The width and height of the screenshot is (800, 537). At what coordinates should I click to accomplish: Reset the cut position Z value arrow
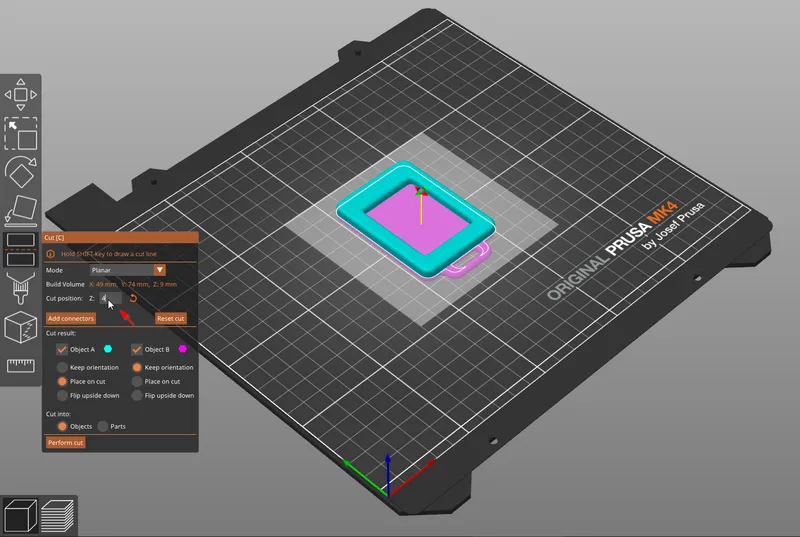[x=133, y=298]
